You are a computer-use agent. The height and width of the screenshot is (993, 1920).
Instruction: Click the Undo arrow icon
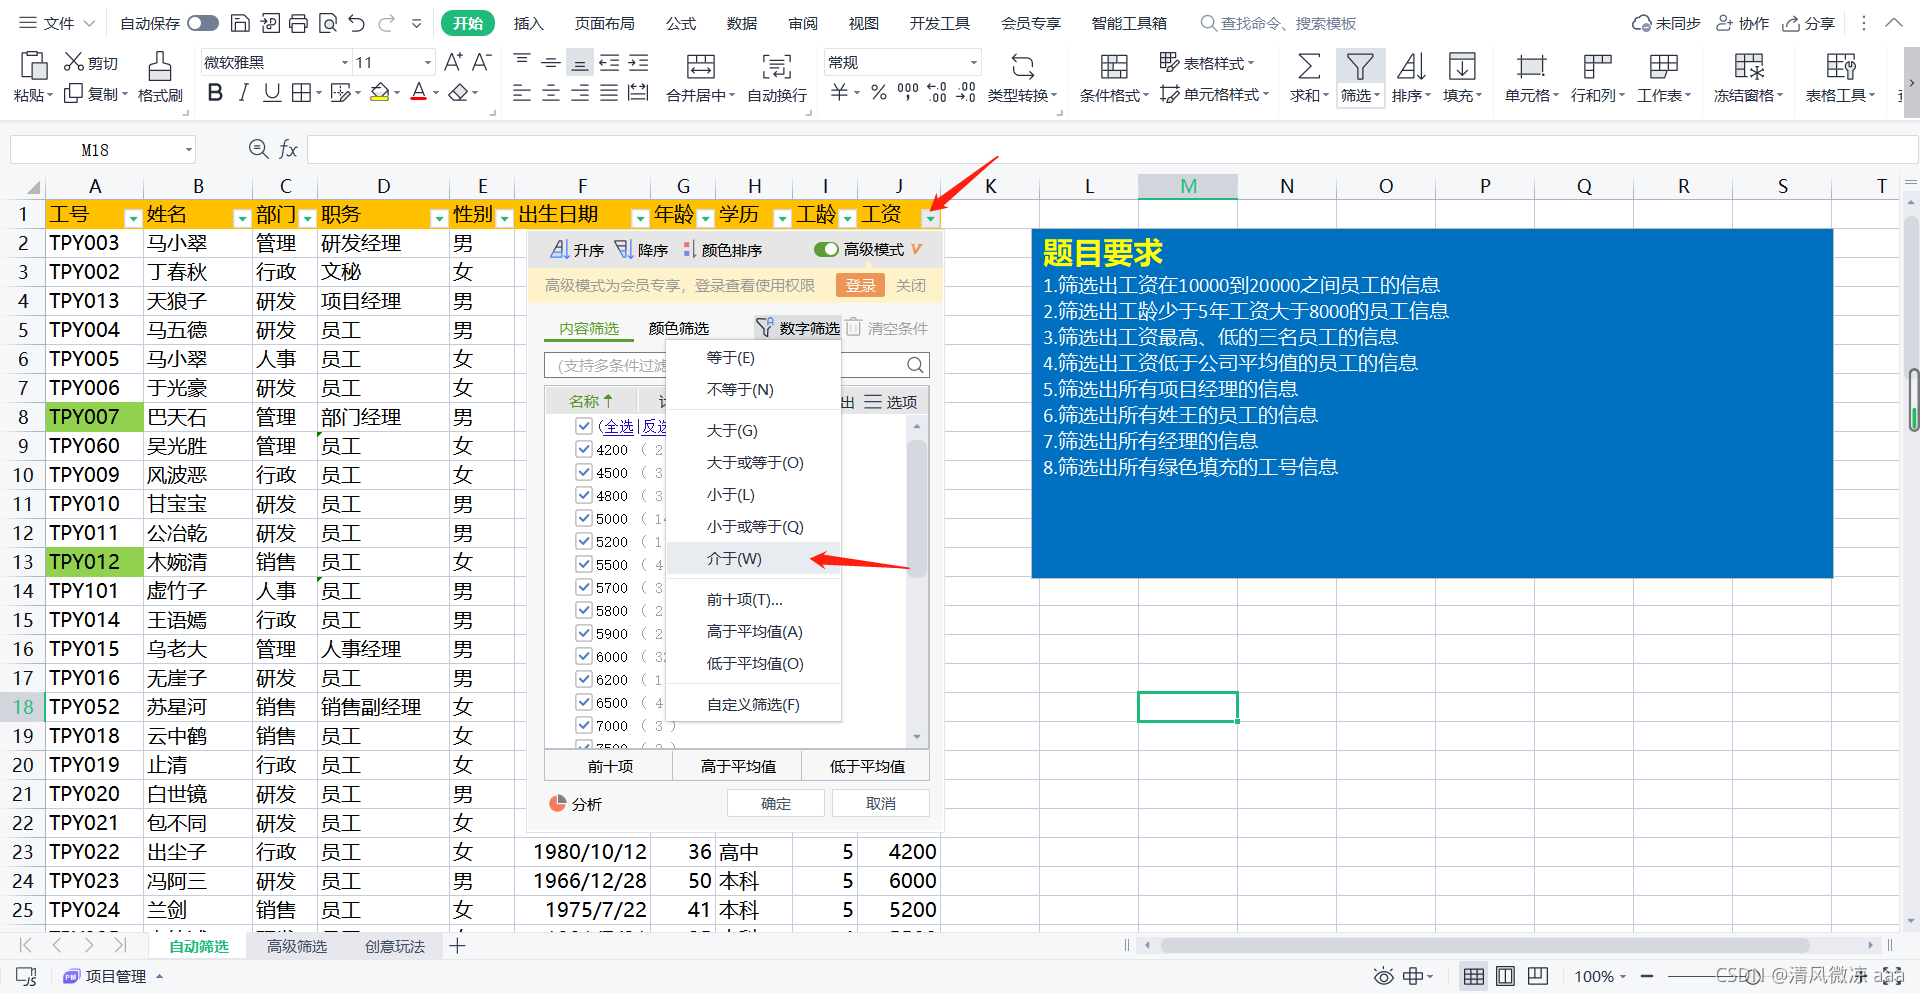click(357, 23)
